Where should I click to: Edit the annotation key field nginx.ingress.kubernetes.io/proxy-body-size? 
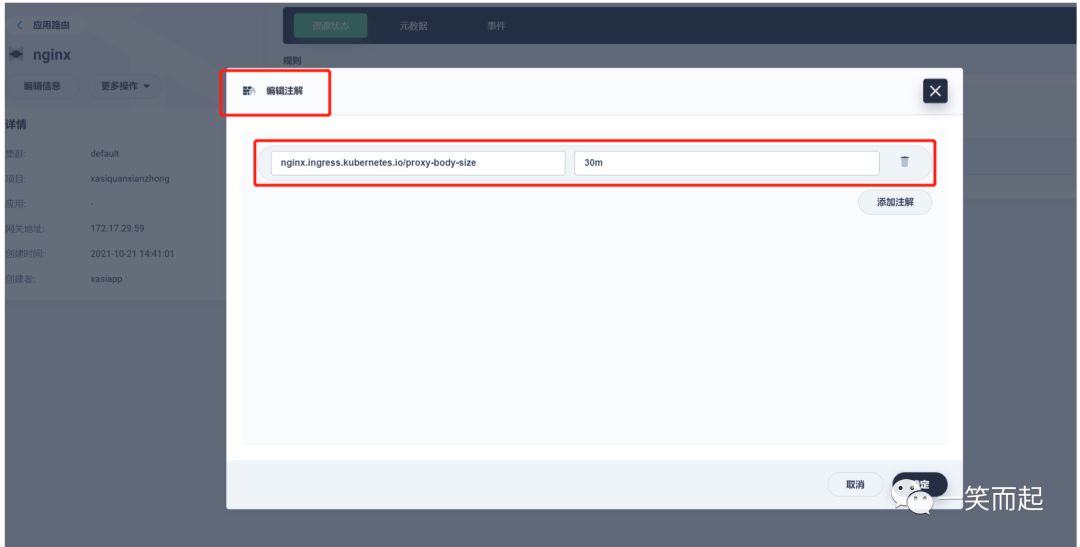pyautogui.click(x=417, y=163)
